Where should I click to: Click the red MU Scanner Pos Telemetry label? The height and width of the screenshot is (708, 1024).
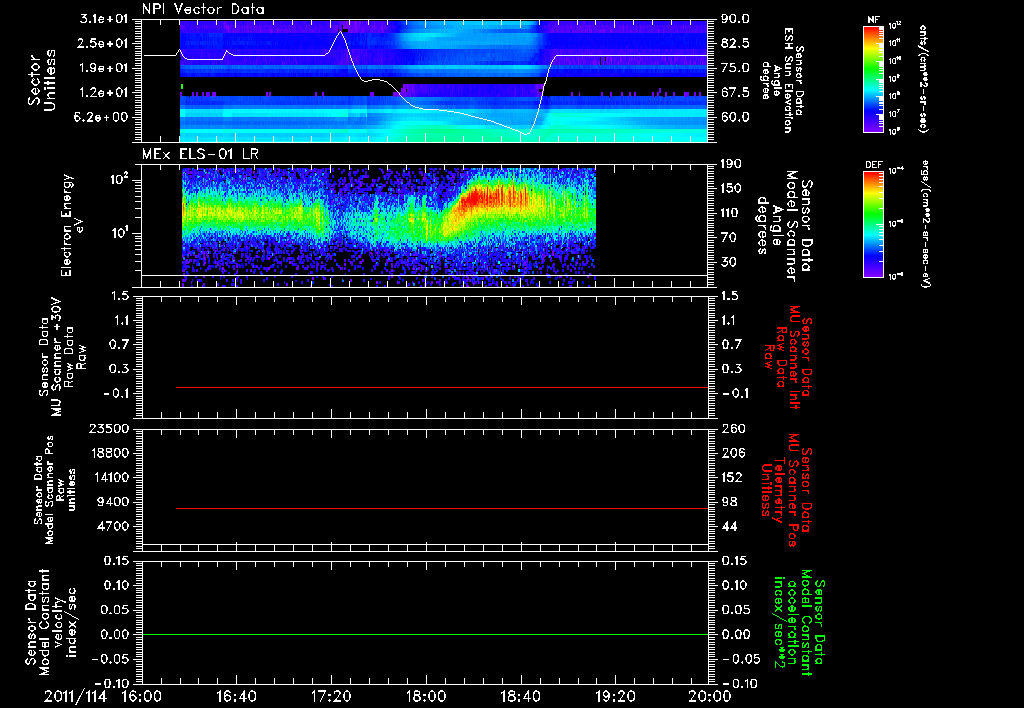point(786,489)
